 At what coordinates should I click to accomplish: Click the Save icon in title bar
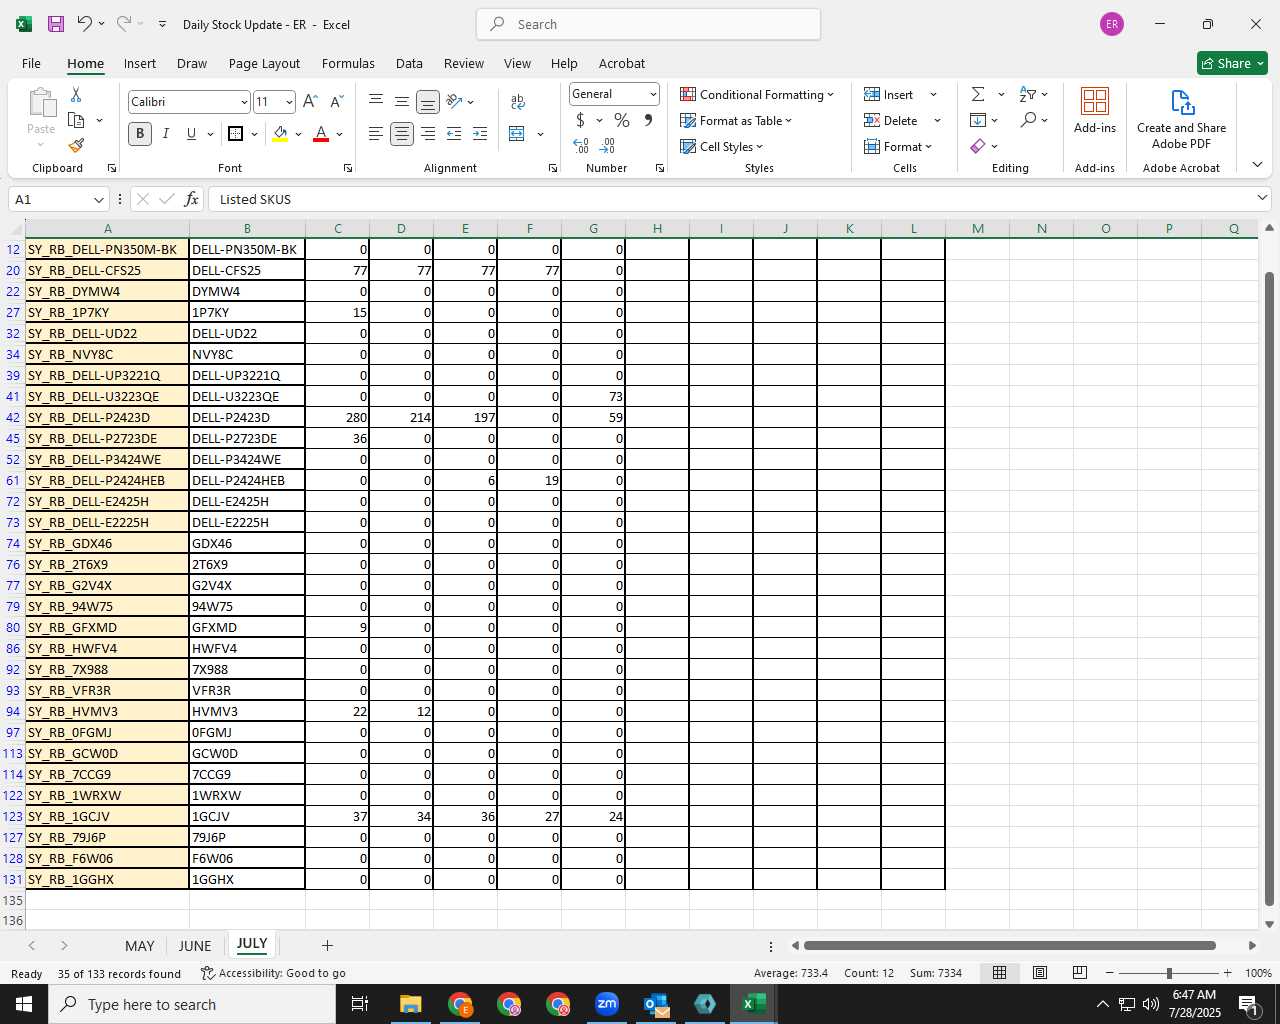(x=56, y=24)
